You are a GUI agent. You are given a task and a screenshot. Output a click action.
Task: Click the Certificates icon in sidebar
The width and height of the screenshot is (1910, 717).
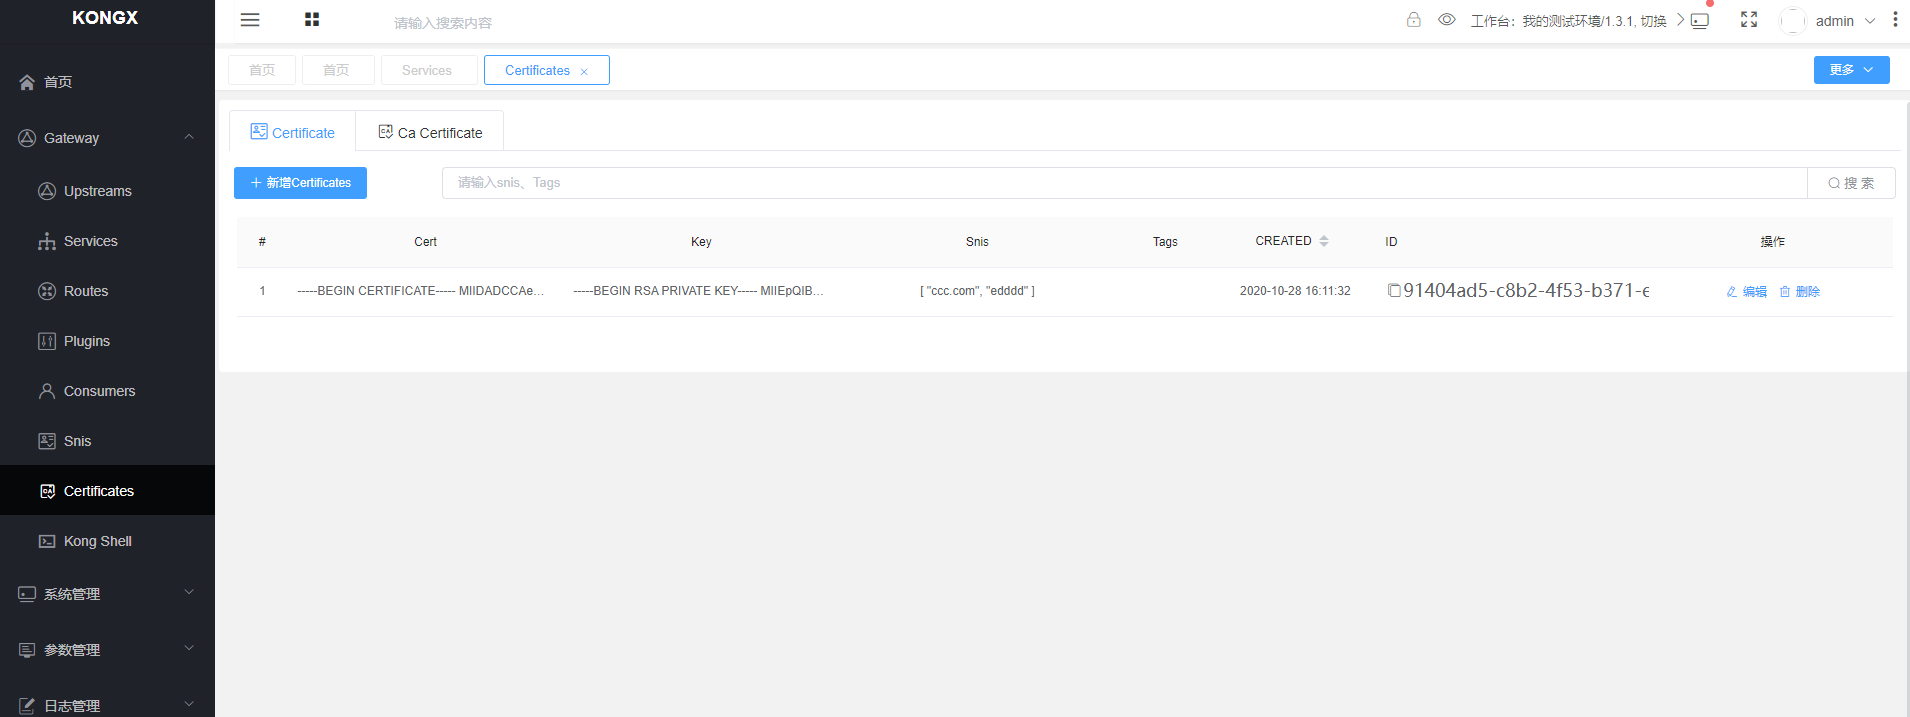coord(47,491)
